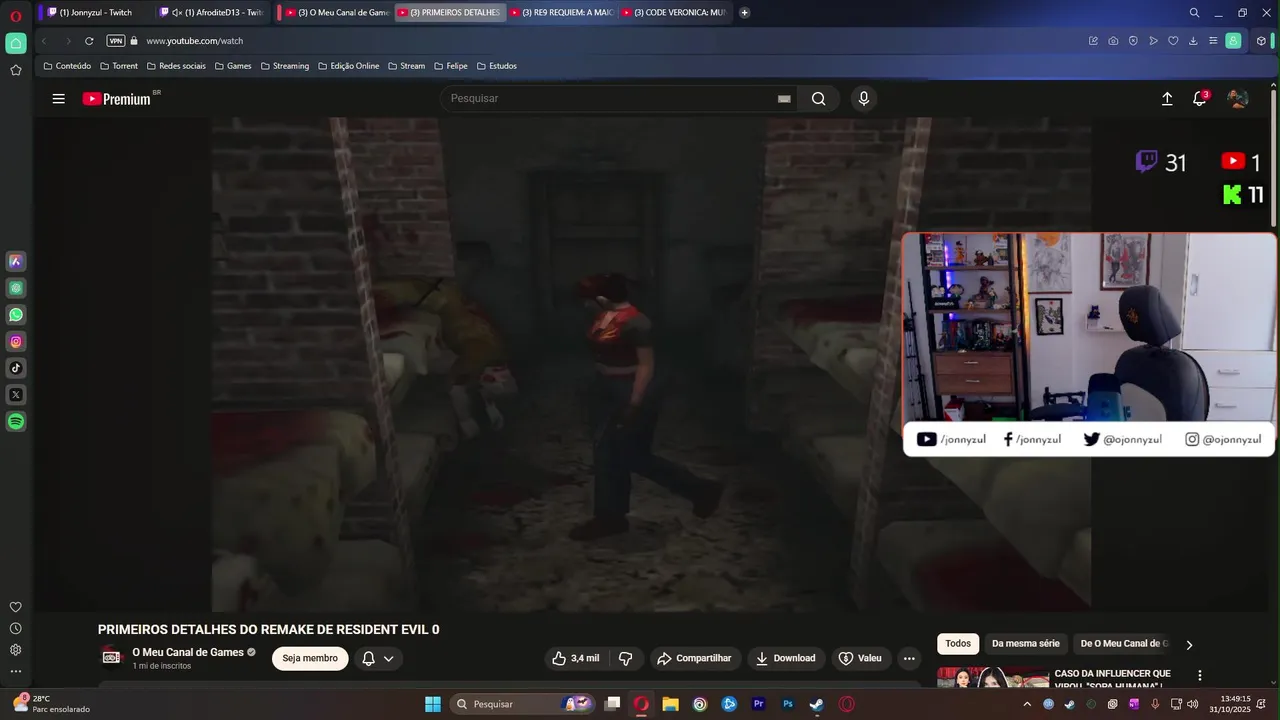
Task: Open the on-screen keyboard in search box
Action: (x=784, y=98)
